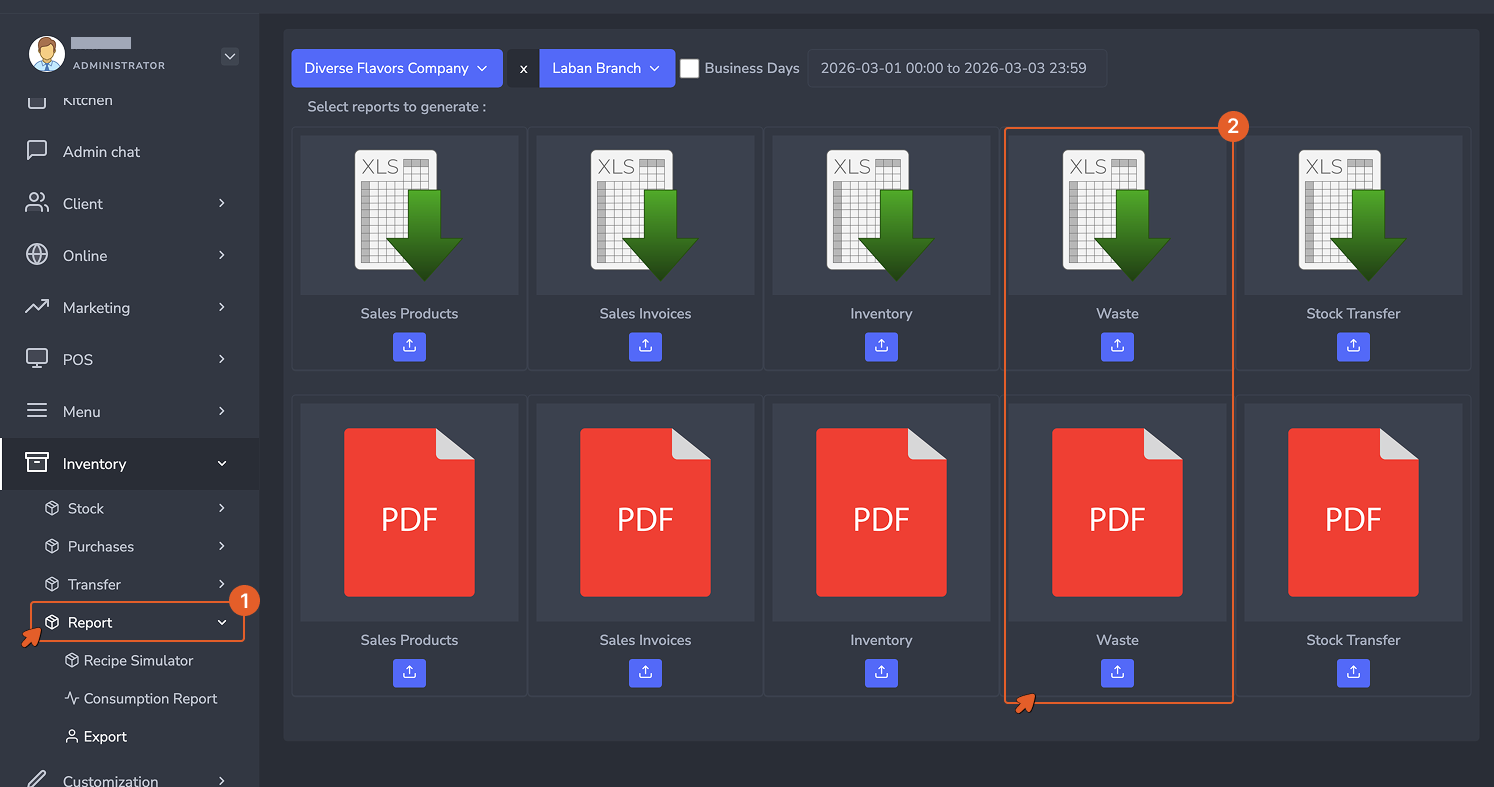This screenshot has height=787, width=1494.
Task: Click the XLS Sales Products spreadsheet icon
Action: coord(409,215)
